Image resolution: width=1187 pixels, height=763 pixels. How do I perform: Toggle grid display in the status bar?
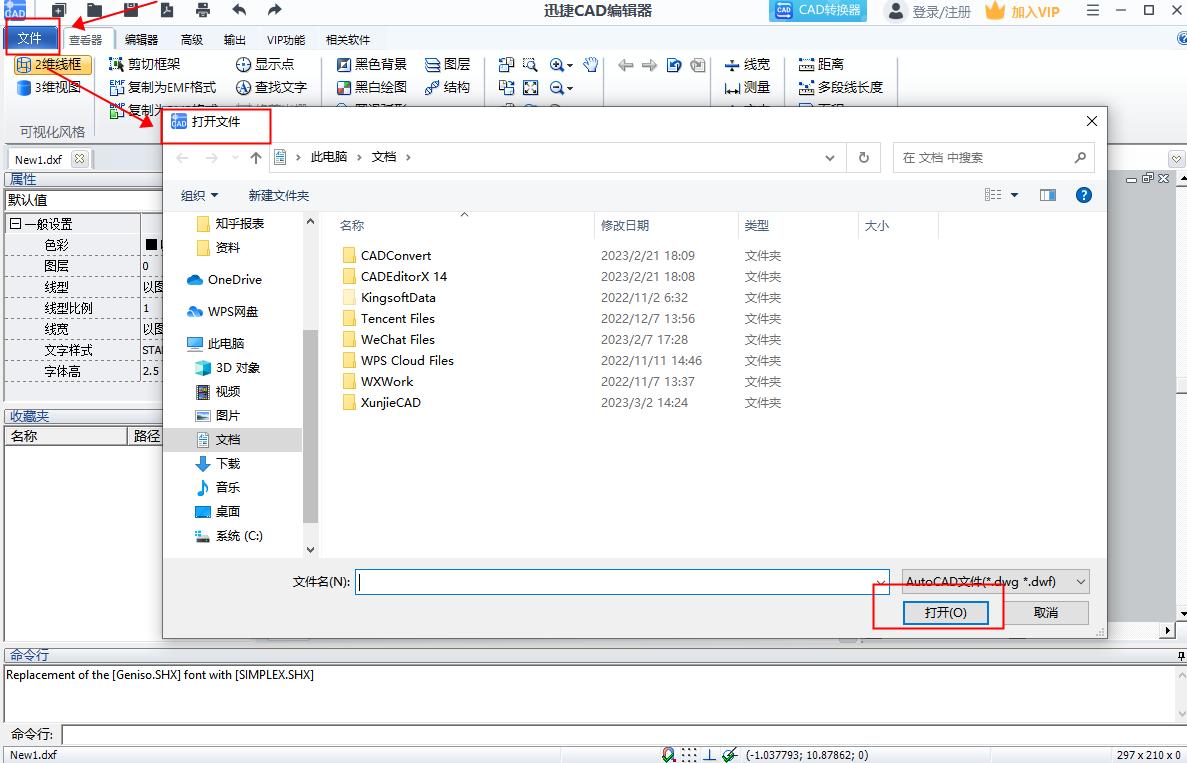(687, 755)
